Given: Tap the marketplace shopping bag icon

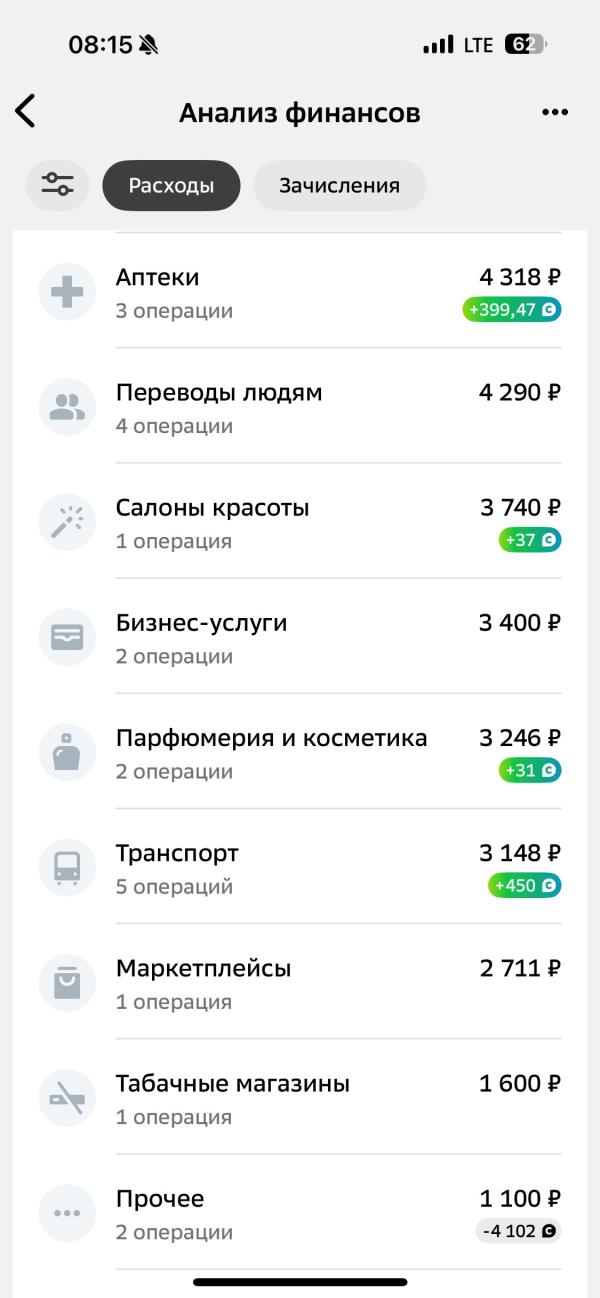Looking at the screenshot, I should [x=67, y=982].
